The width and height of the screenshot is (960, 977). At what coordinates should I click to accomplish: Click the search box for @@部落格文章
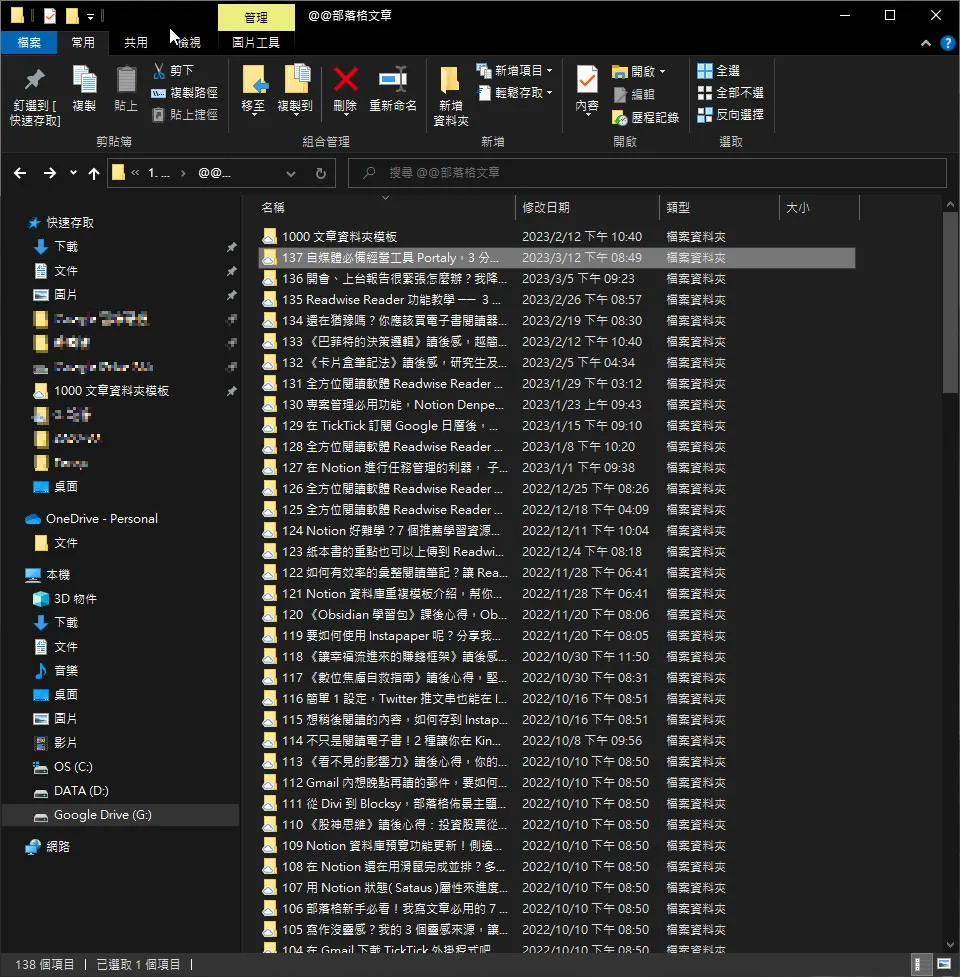(647, 173)
